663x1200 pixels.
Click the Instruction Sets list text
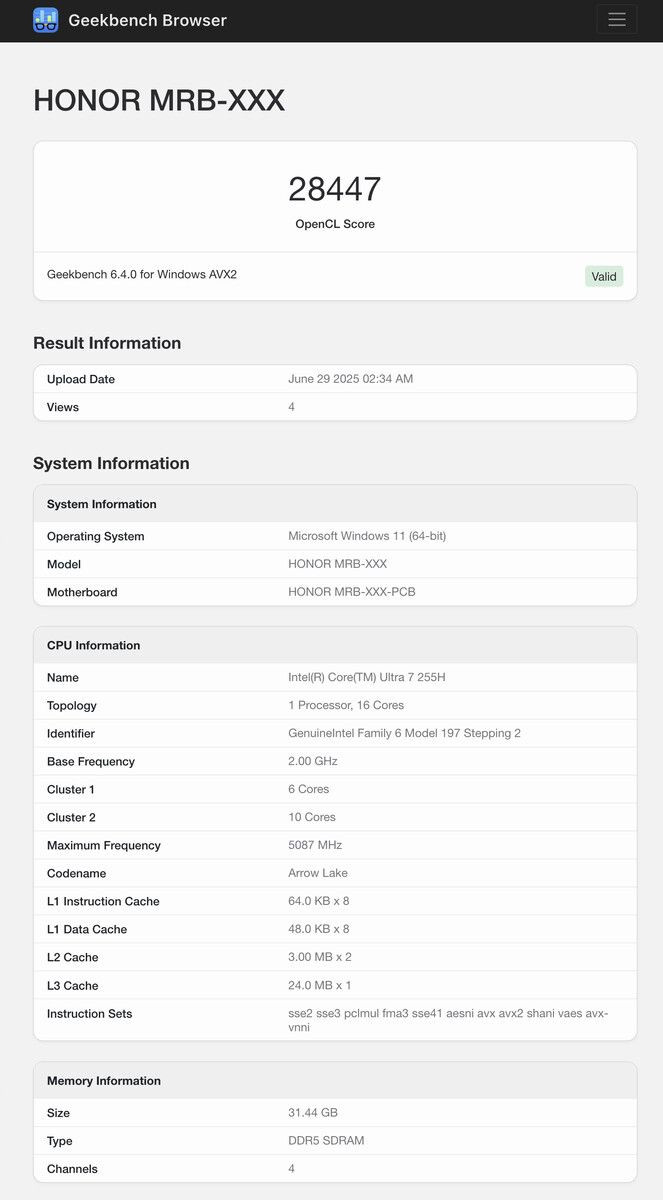(x=448, y=1020)
